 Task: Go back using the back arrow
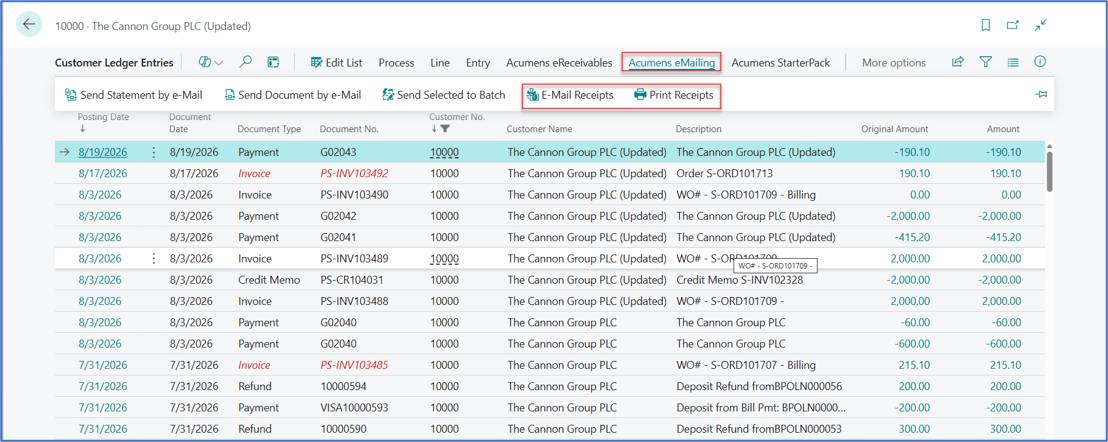pos(29,25)
